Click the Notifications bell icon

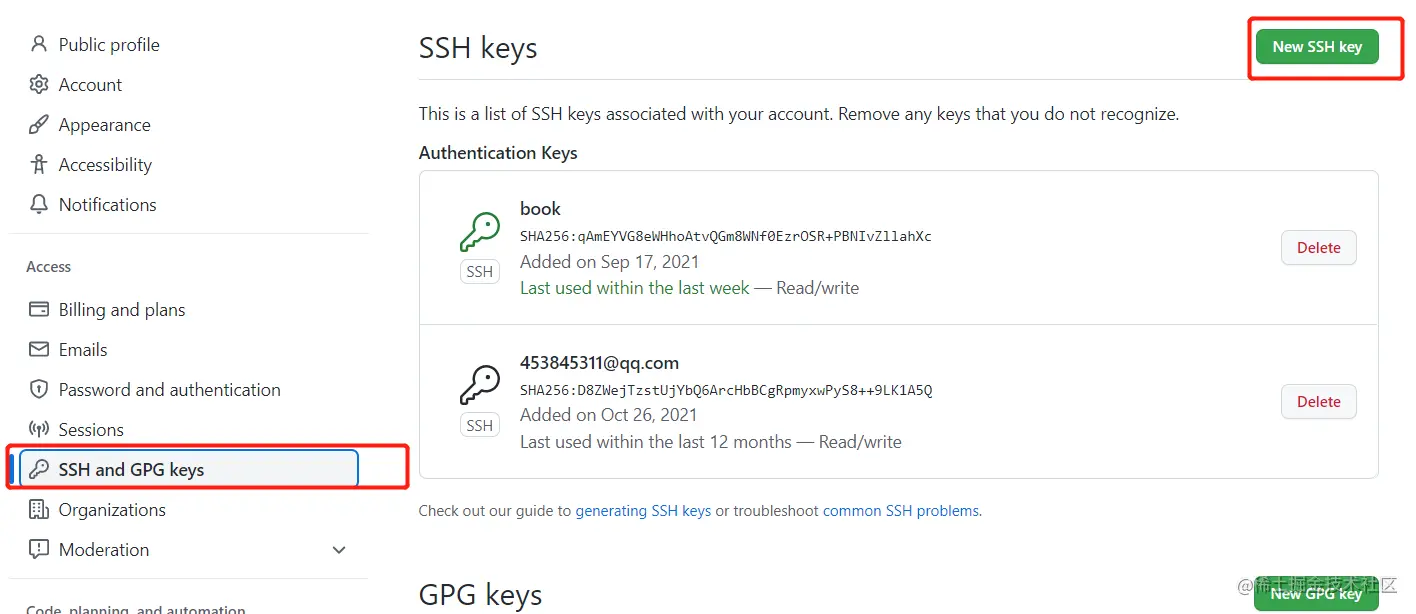click(39, 204)
